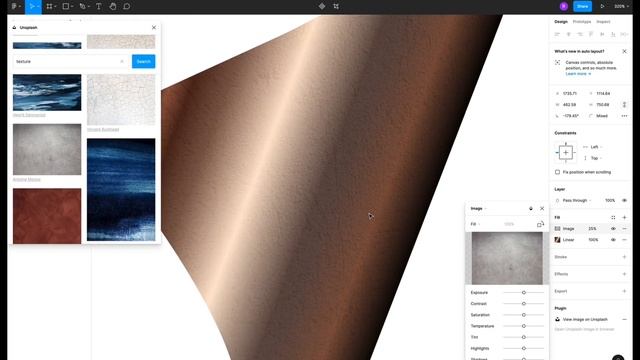640x360 pixels.
Task: Open the more options ellipsis next to Mixed
Action: tap(624, 116)
